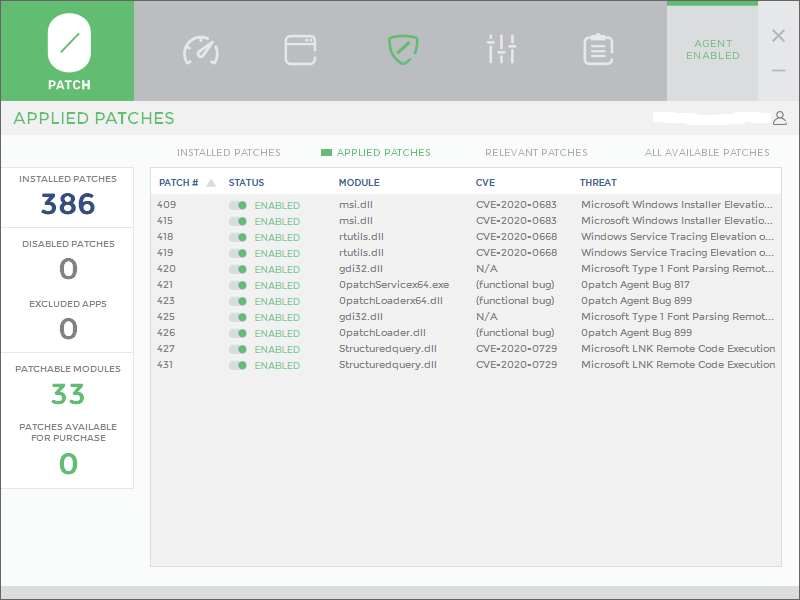The image size is (800, 600).
Task: Switch to Relevant Patches tab
Action: pos(536,153)
